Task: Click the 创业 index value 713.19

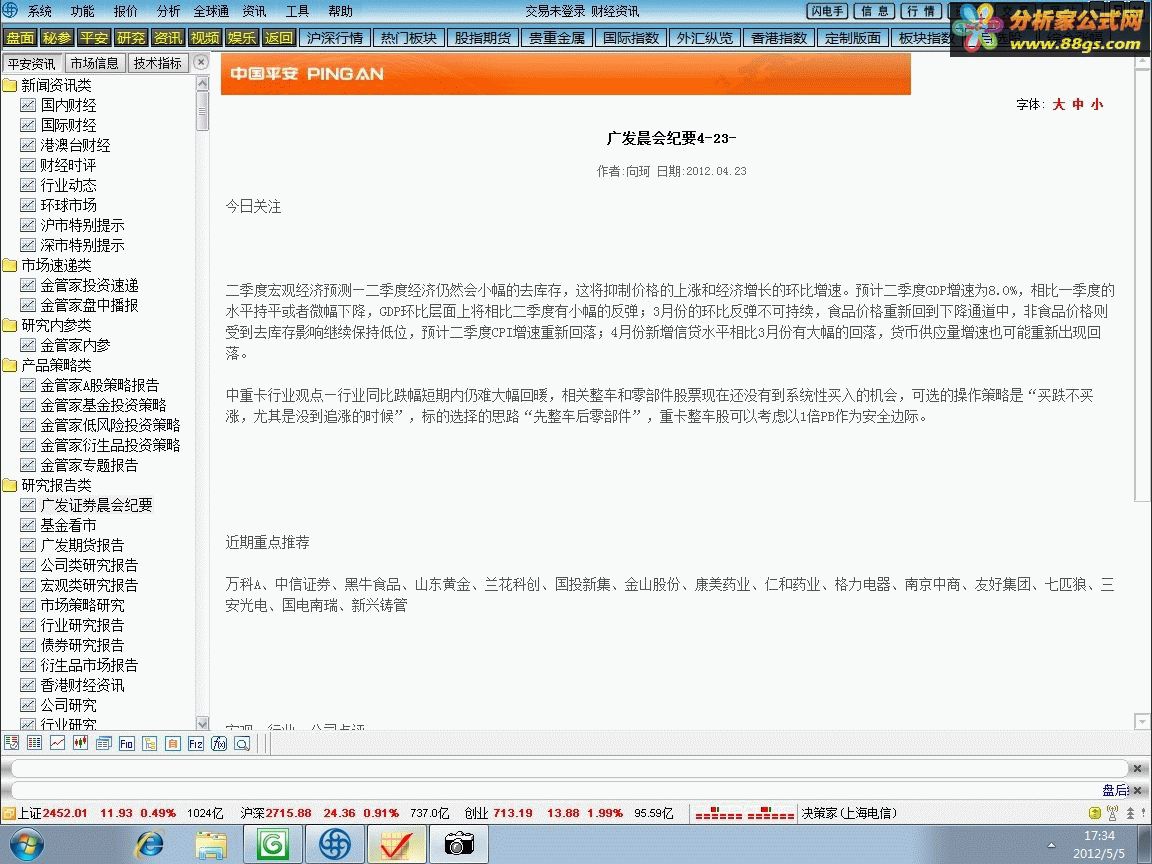Action: pos(513,813)
